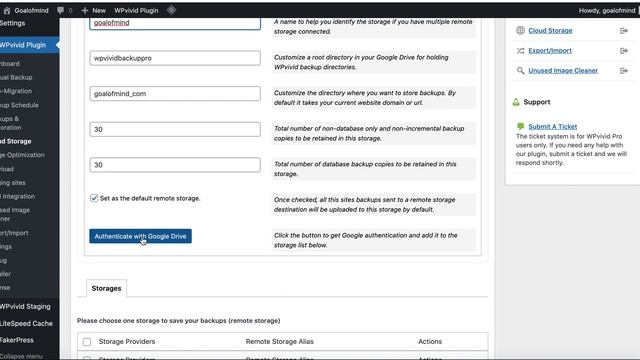Open the Submit A Ticket link

click(552, 127)
